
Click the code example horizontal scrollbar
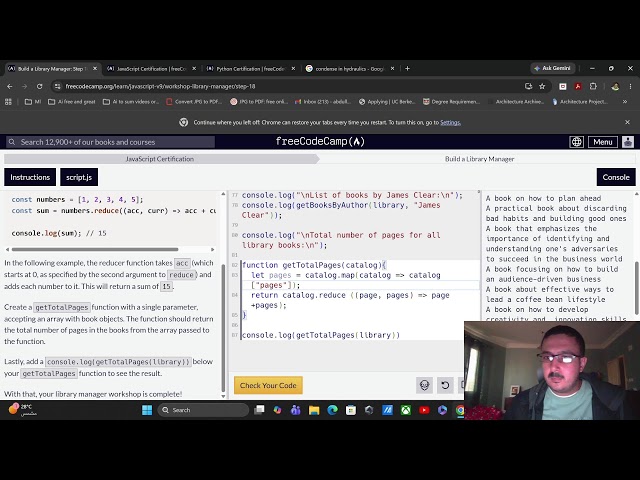coord(95,249)
